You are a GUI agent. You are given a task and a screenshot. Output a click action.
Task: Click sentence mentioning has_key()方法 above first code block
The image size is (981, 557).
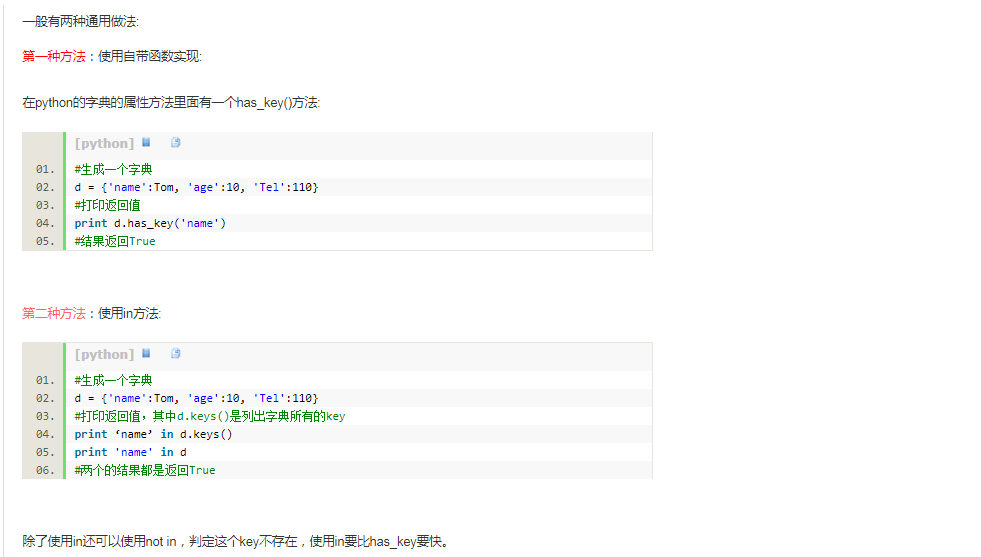[171, 103]
